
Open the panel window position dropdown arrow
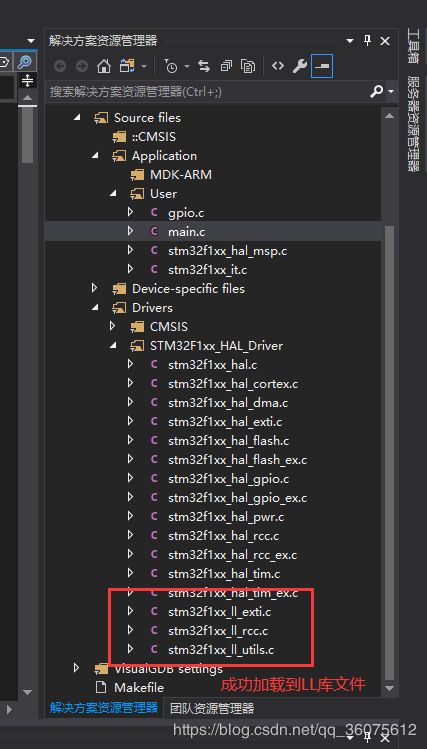click(x=350, y=42)
